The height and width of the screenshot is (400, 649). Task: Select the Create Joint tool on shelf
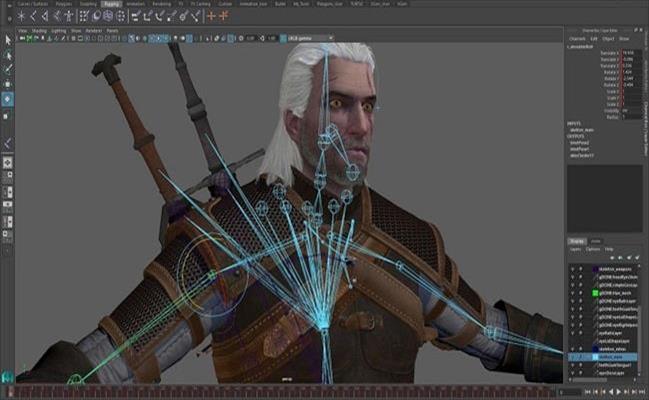(x=34, y=16)
